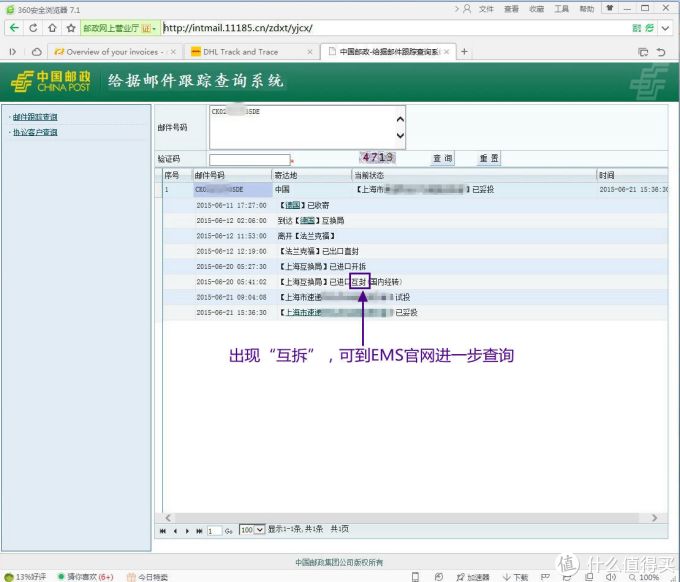
Task: Switch to Overview of your invoices tab
Action: coord(112,52)
